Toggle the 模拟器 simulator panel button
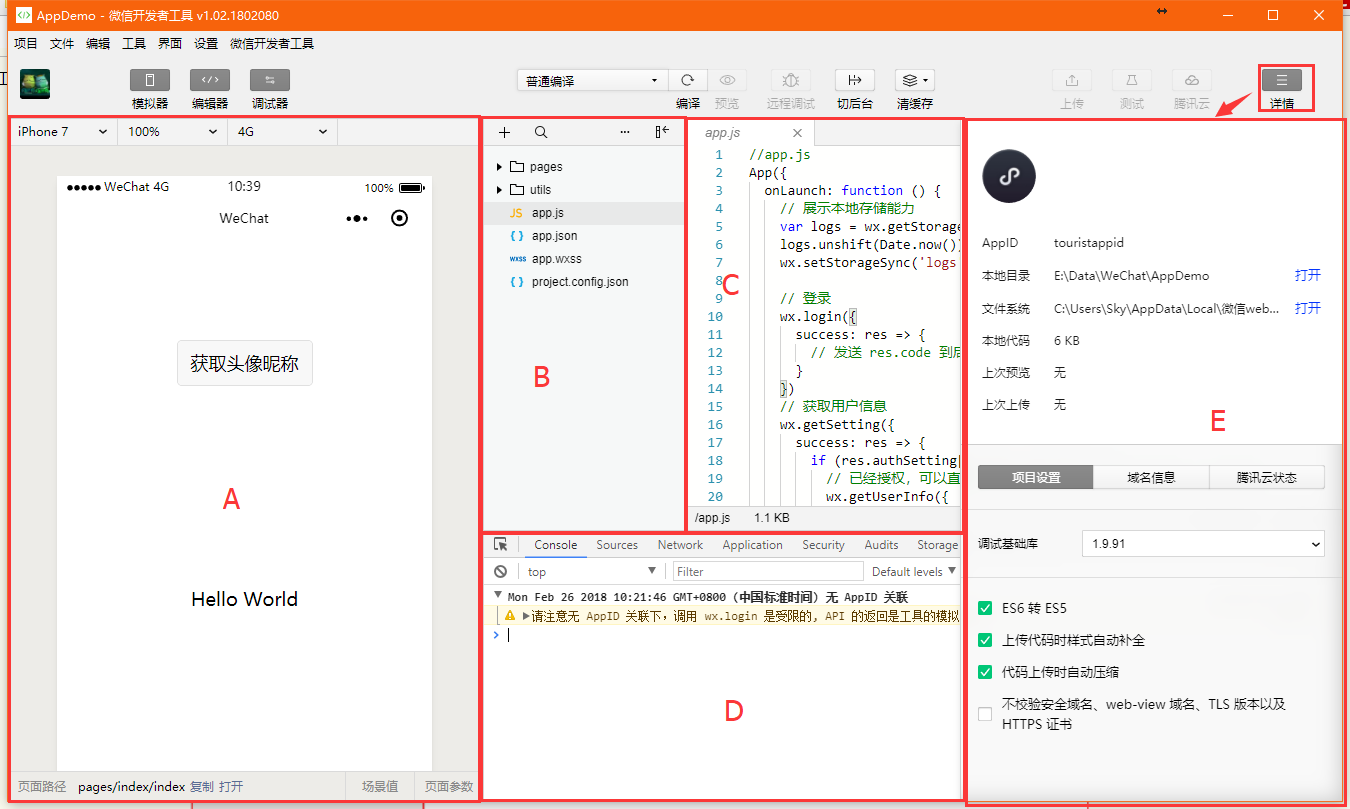Screen dimensions: 1350x809 [x=150, y=80]
